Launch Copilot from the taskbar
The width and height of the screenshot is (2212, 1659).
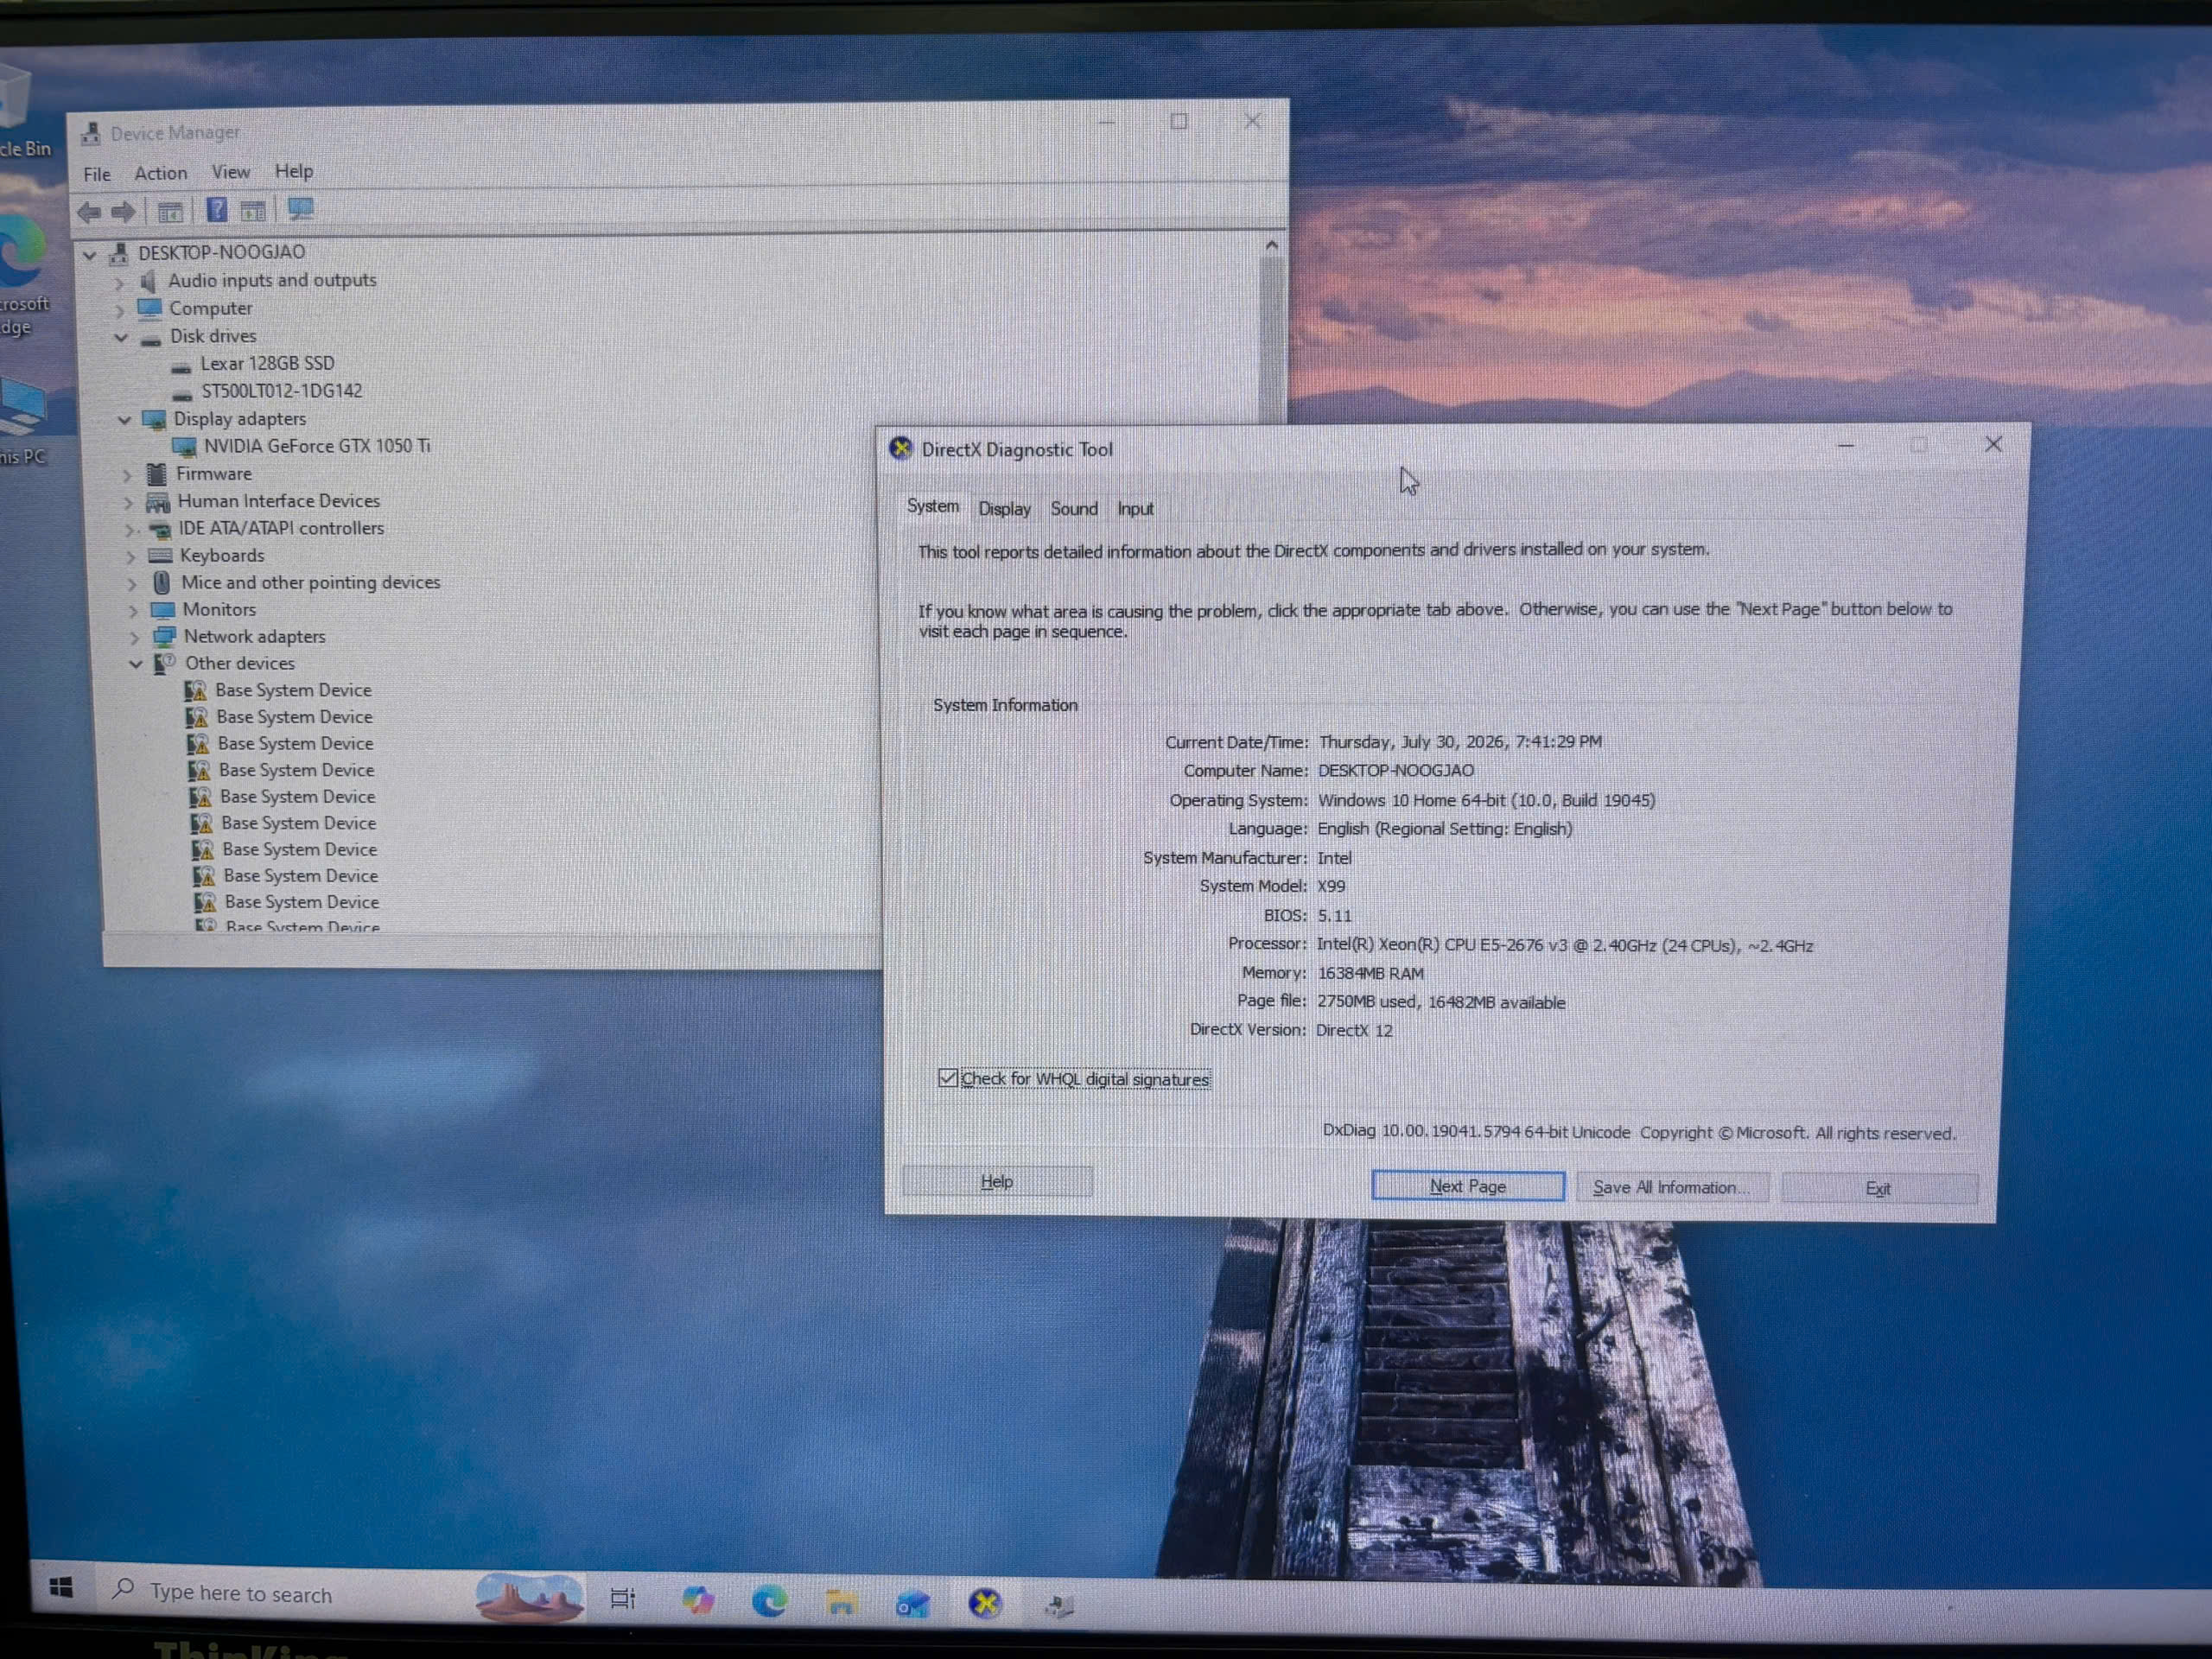point(697,1601)
